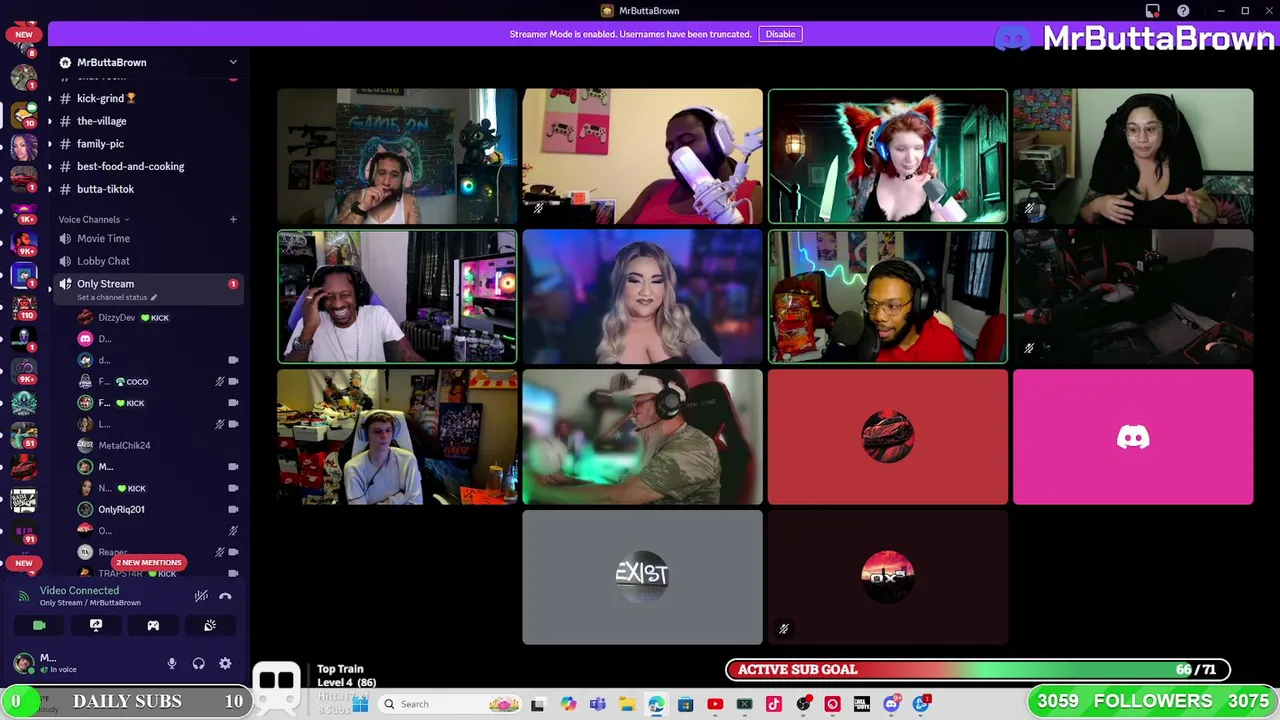Image resolution: width=1280 pixels, height=720 pixels.
Task: Disconnect from voice with hang-up icon
Action: 225,596
